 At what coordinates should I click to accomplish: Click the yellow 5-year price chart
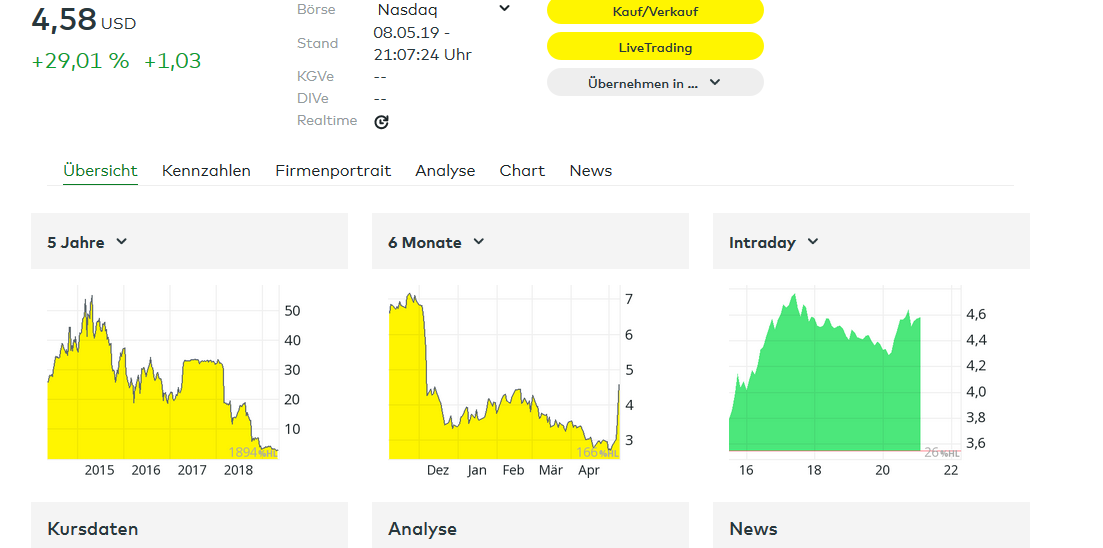160,390
